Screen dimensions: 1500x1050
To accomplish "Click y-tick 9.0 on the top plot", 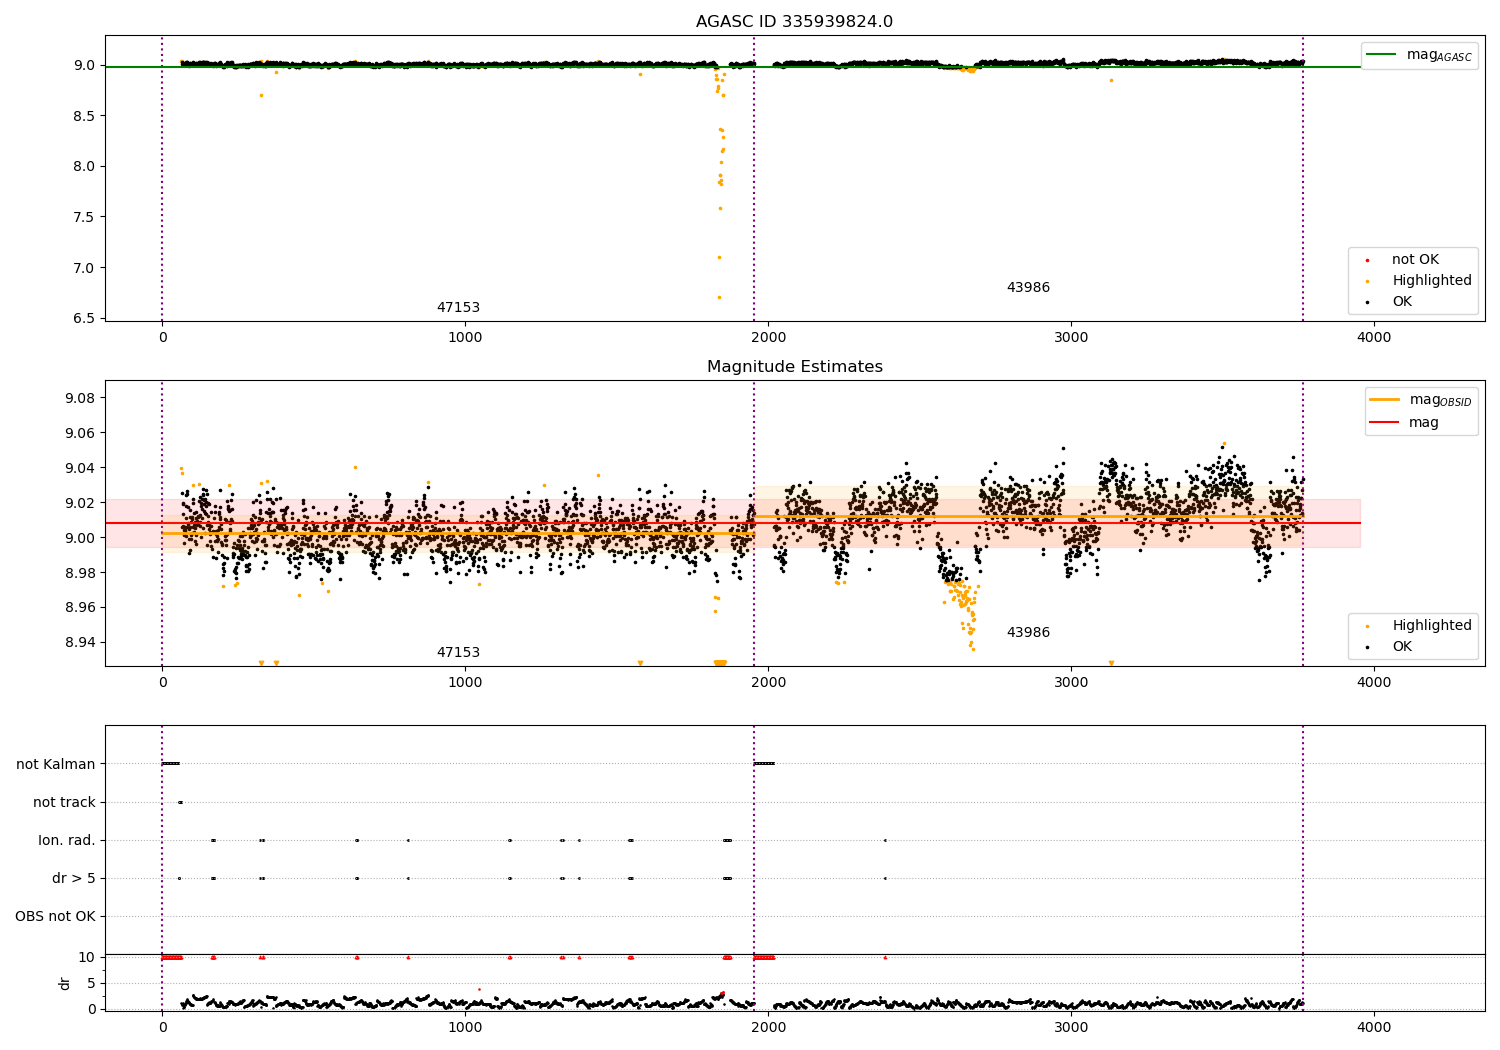I will coord(84,66).
